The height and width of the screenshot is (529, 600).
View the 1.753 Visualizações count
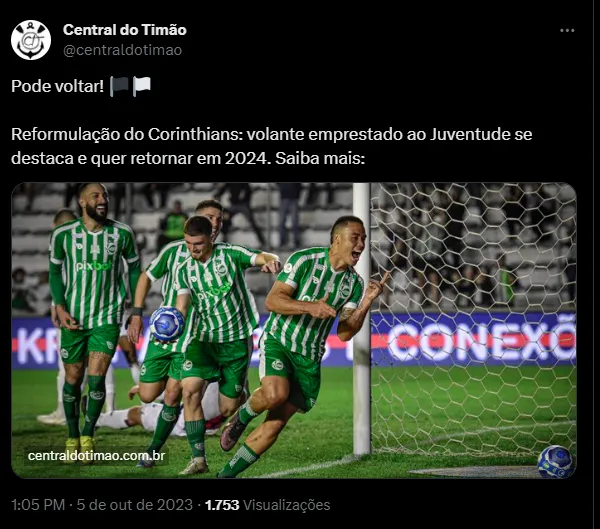[267, 505]
